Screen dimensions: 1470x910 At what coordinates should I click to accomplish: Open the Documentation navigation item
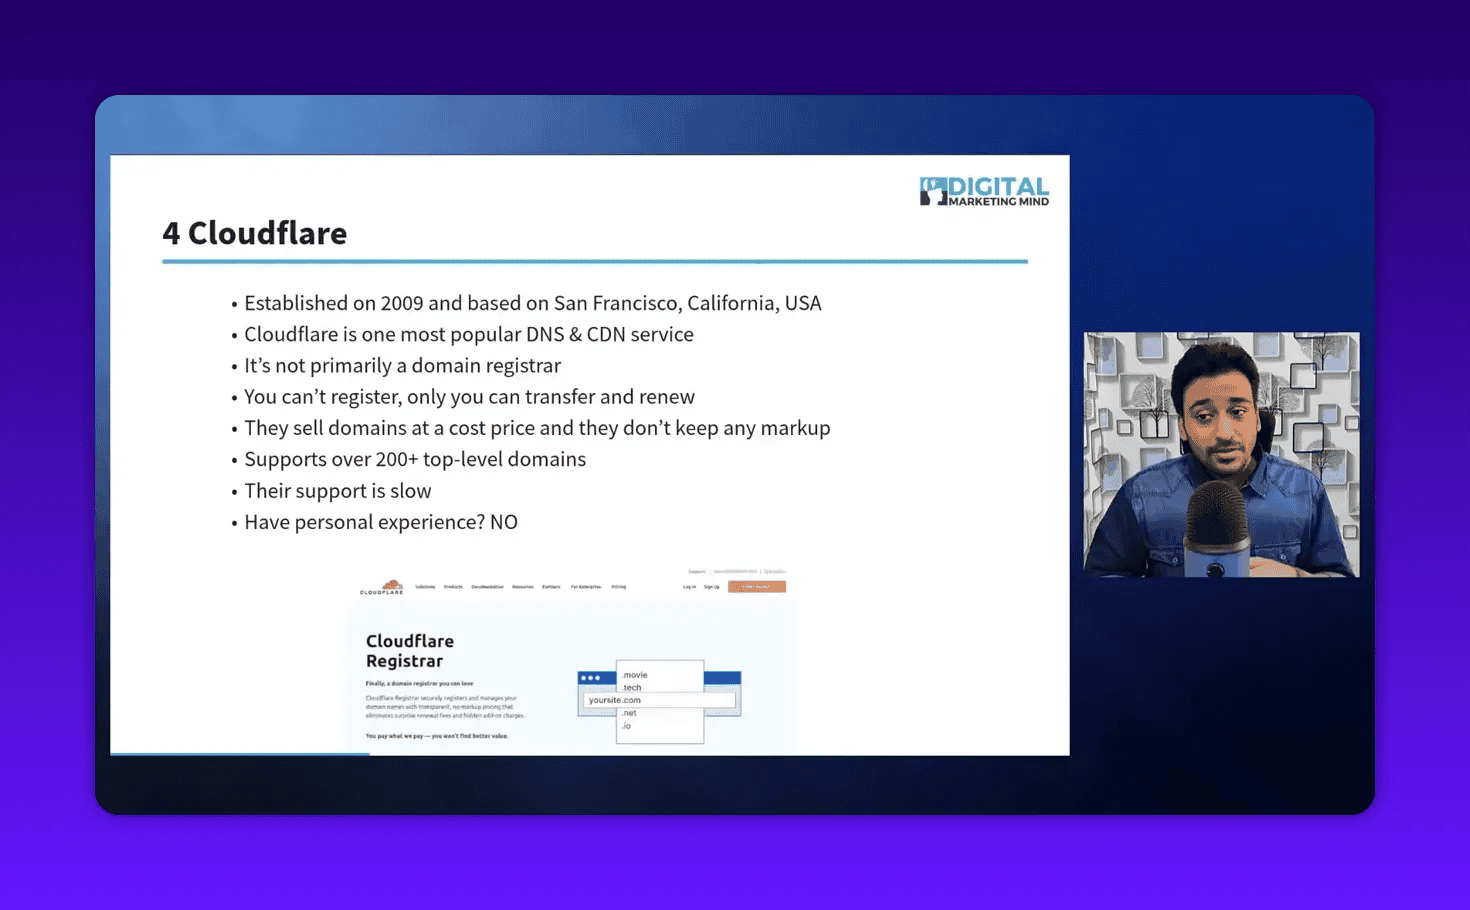pos(488,587)
